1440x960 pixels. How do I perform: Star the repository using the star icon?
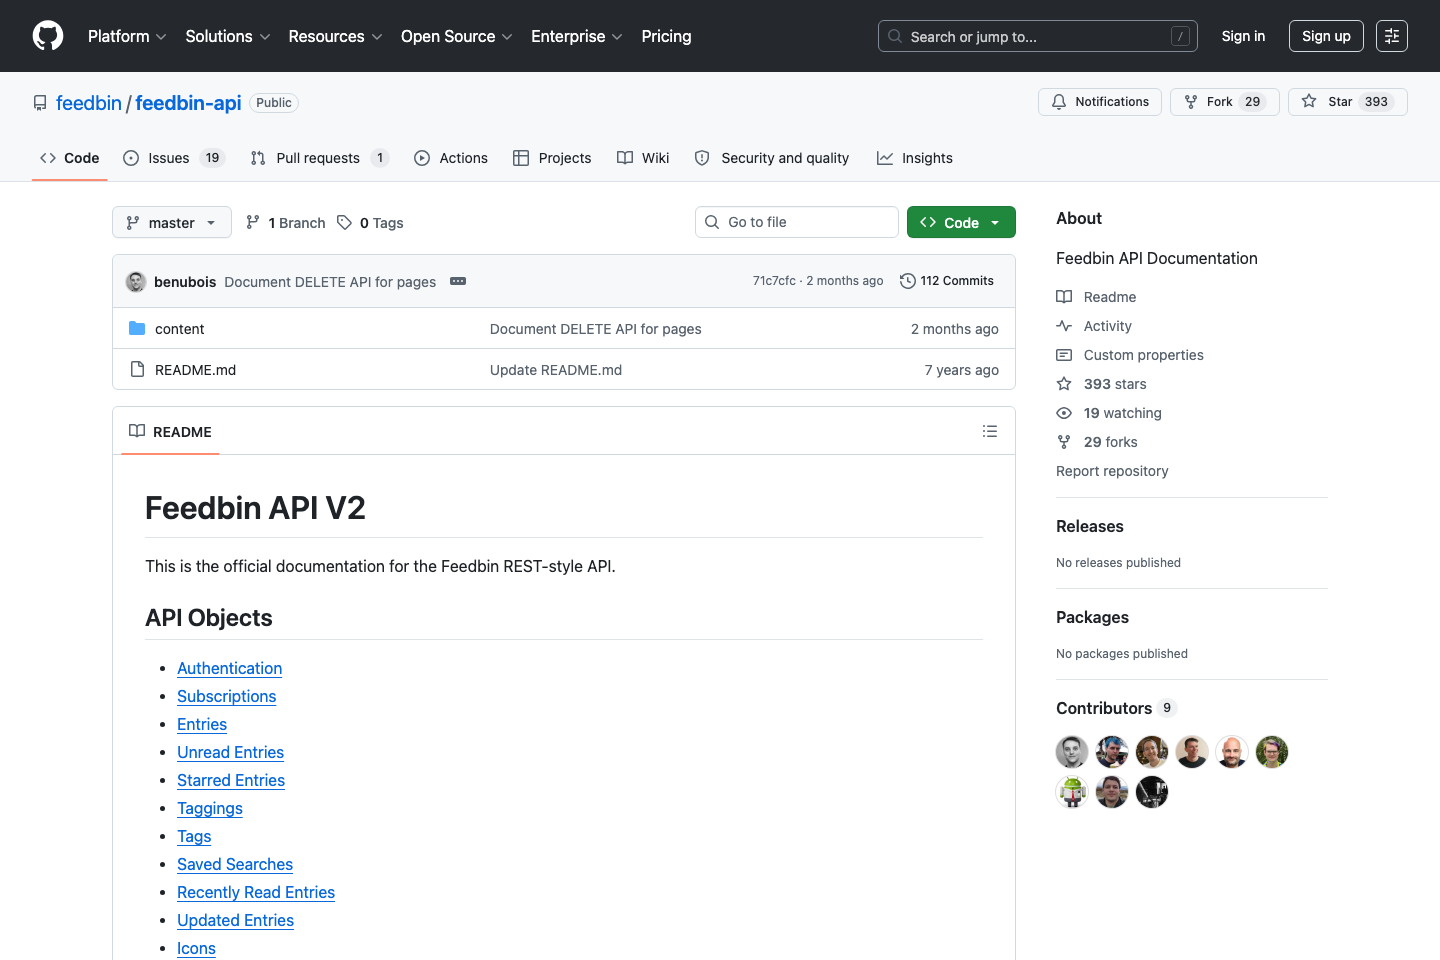(1309, 101)
